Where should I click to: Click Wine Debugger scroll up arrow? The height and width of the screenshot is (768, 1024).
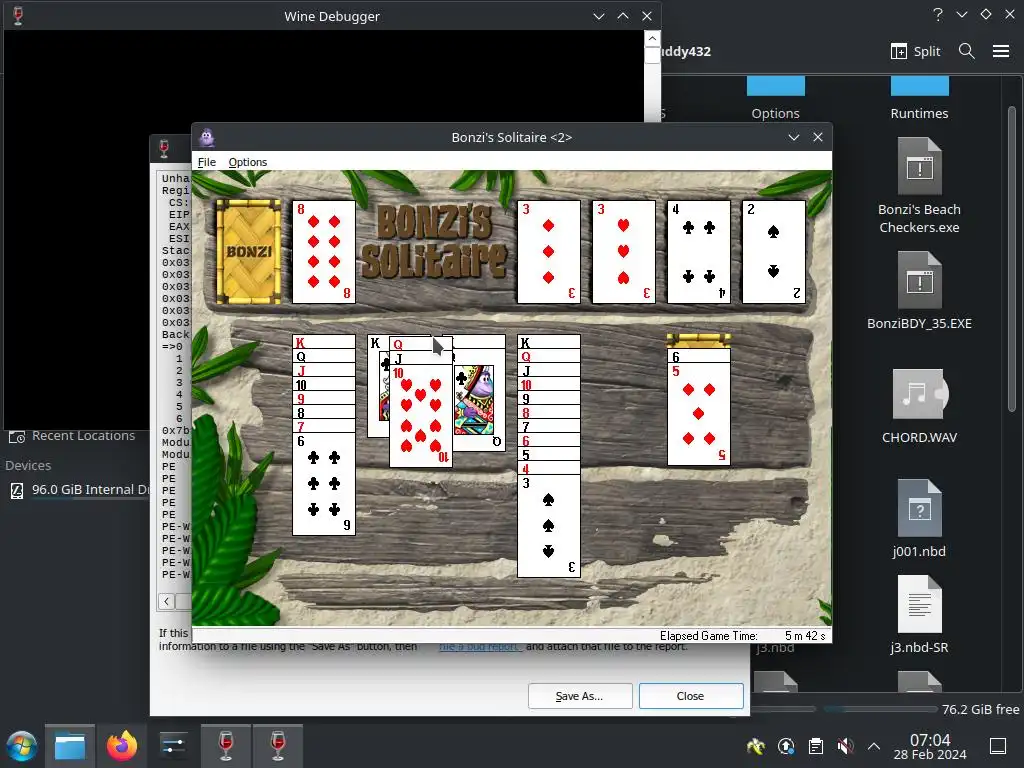point(652,39)
